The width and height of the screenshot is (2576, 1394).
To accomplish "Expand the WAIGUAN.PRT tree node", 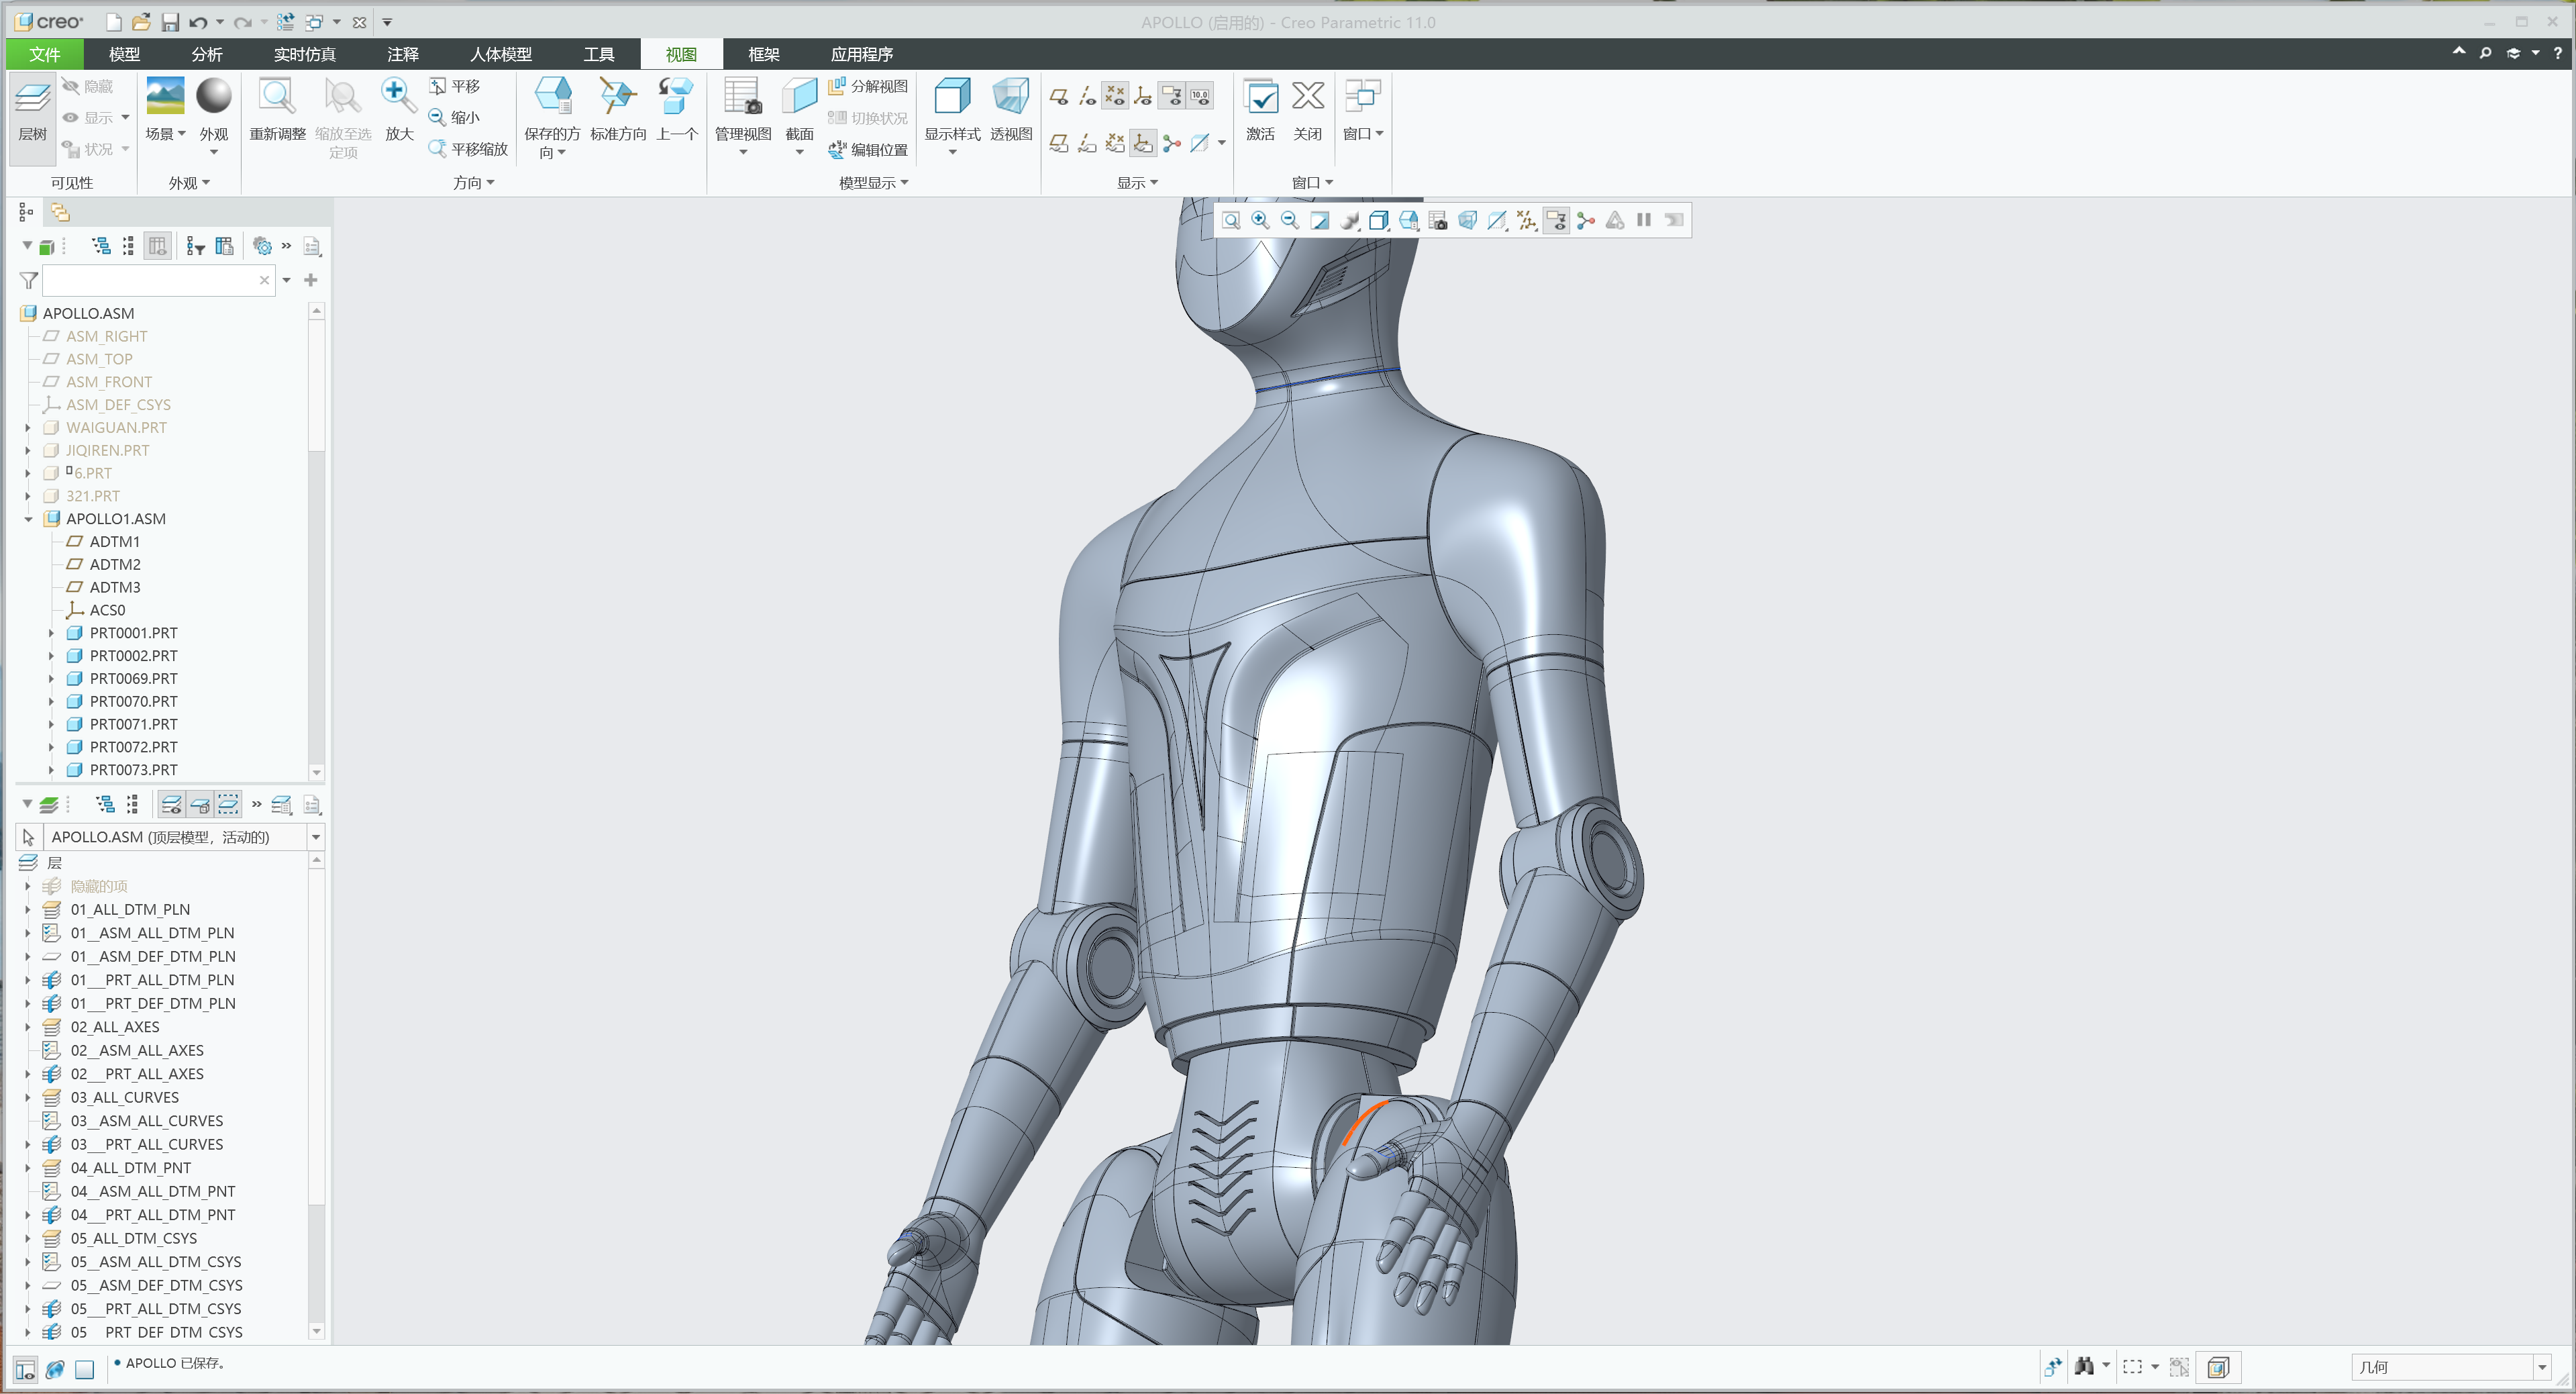I will point(28,427).
